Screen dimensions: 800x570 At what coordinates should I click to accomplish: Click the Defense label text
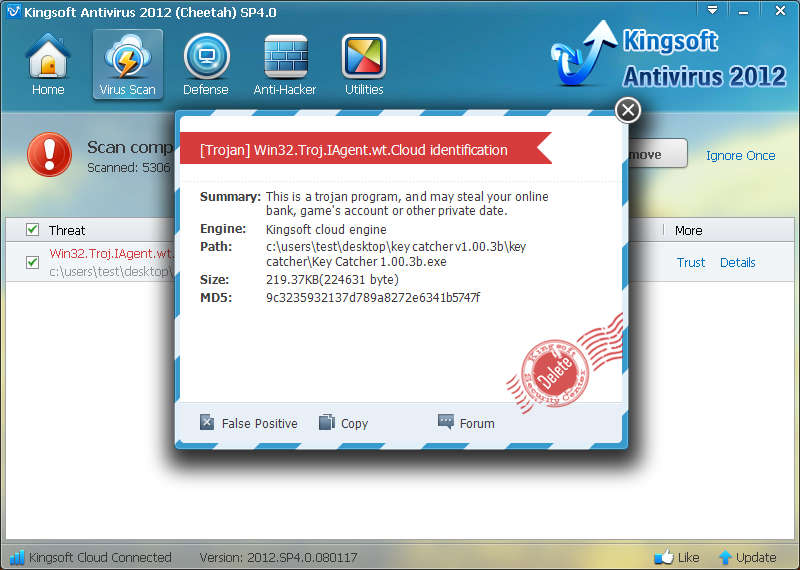click(x=206, y=90)
